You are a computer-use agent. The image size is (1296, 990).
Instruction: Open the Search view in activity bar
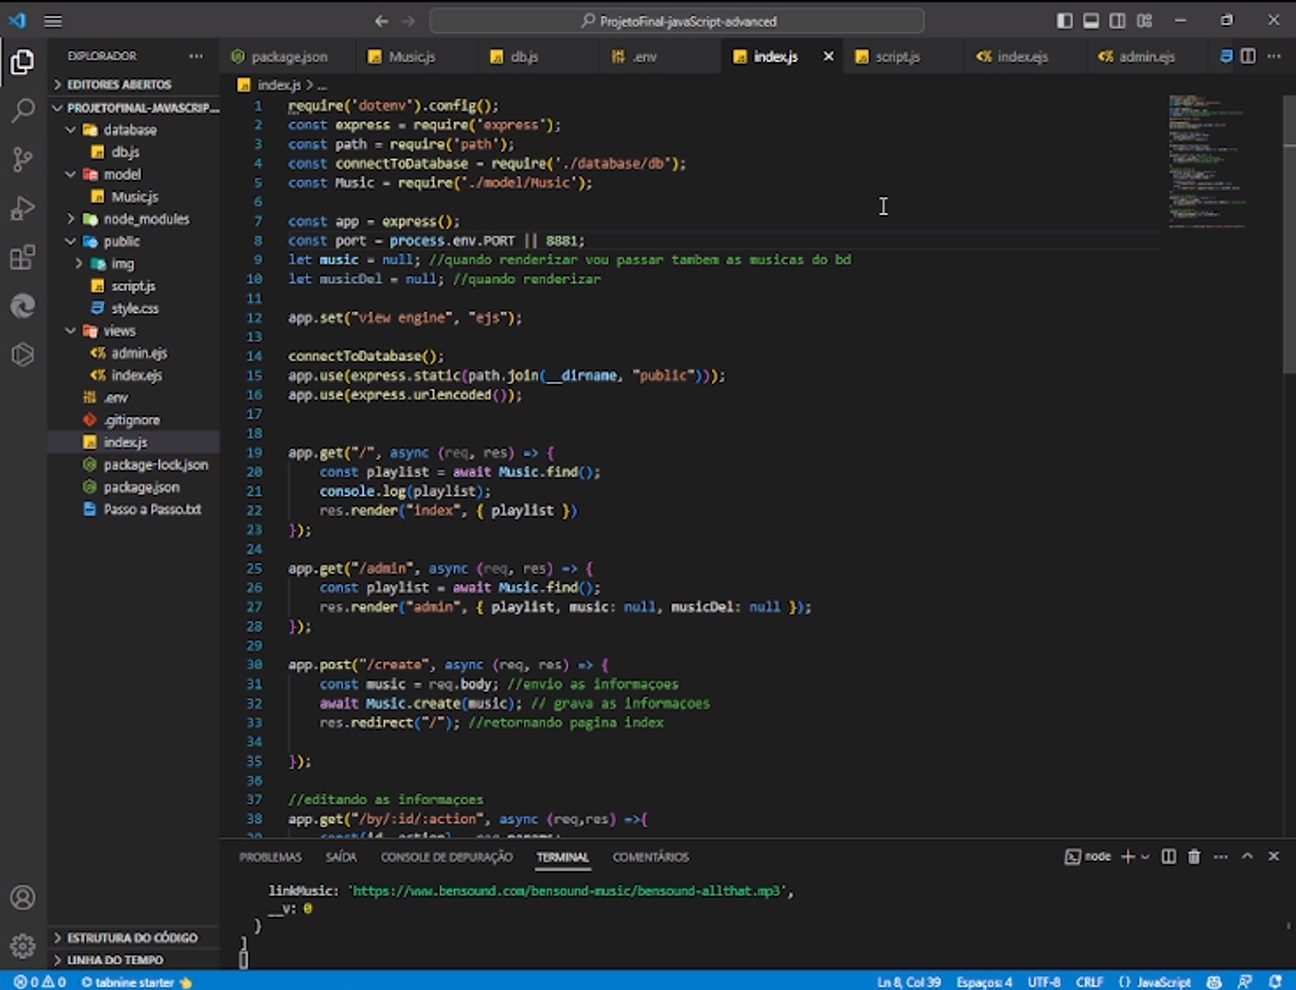coord(22,110)
